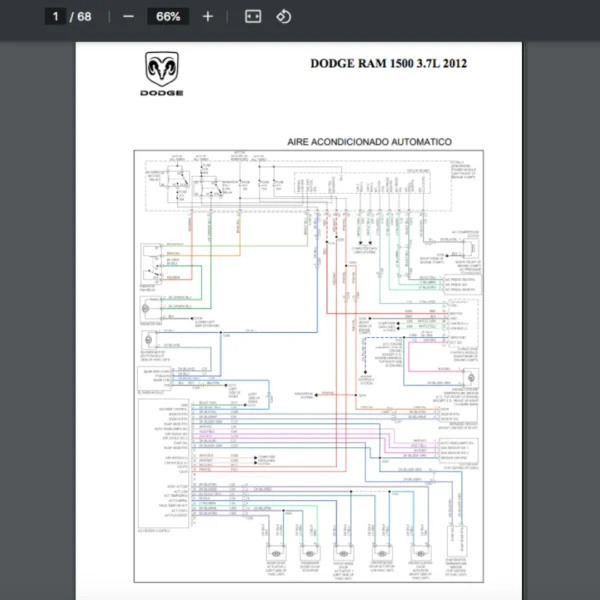Click the evaporator temperature sensor box

pyautogui.click(x=457, y=553)
